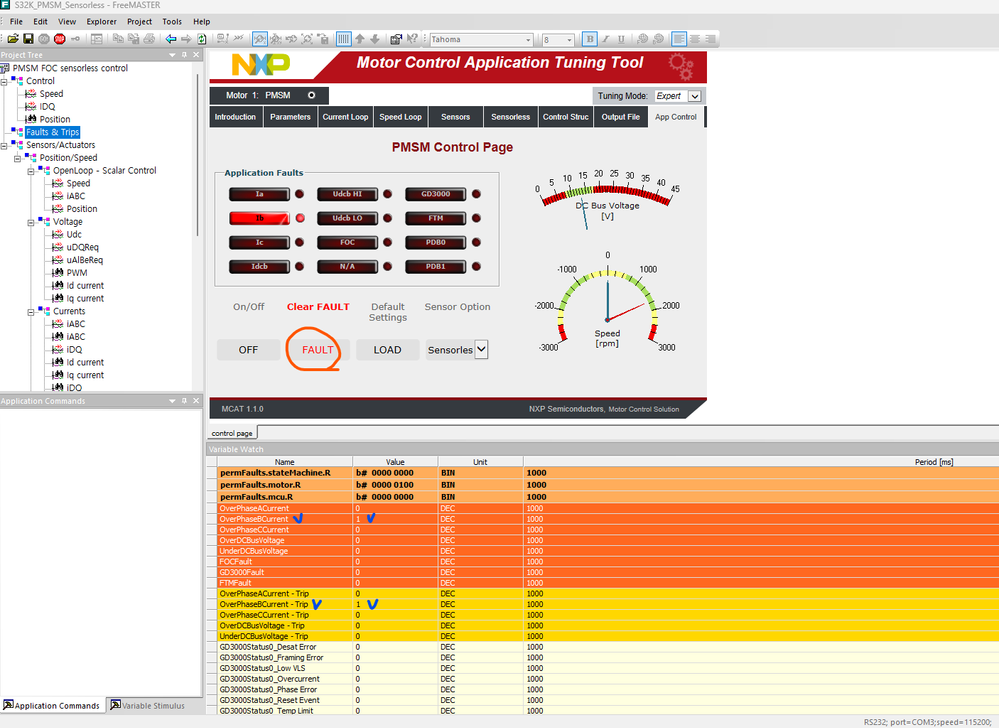This screenshot has width=999, height=728.
Task: Collapse the Voltage tree node
Action: click(31, 222)
